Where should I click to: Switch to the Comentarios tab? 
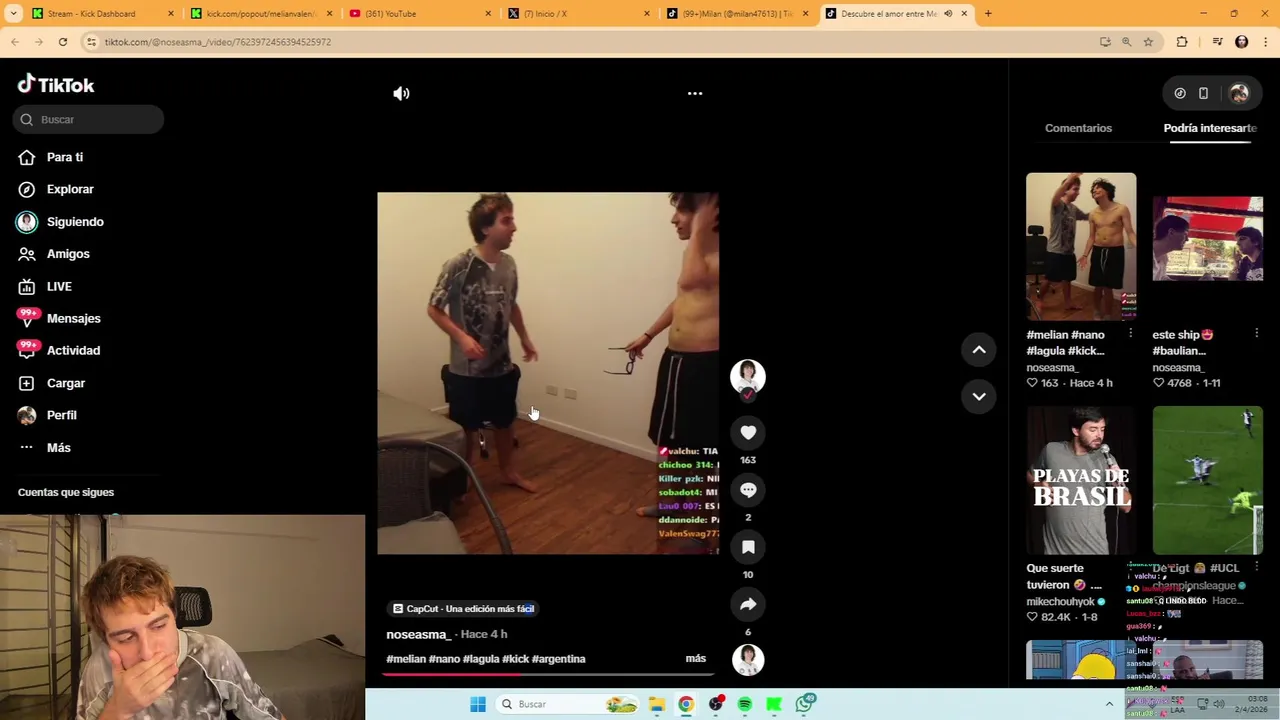click(x=1078, y=128)
